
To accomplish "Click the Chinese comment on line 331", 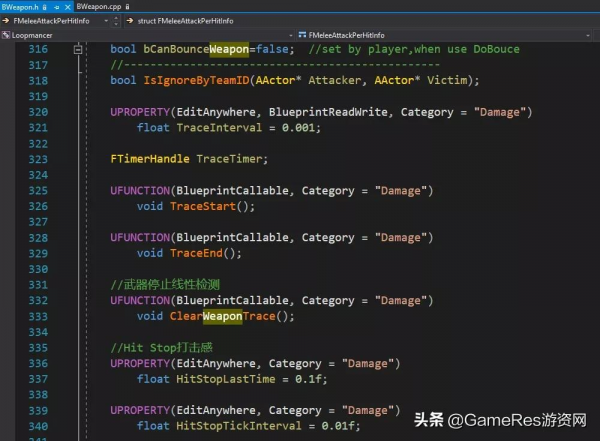I will (x=165, y=284).
